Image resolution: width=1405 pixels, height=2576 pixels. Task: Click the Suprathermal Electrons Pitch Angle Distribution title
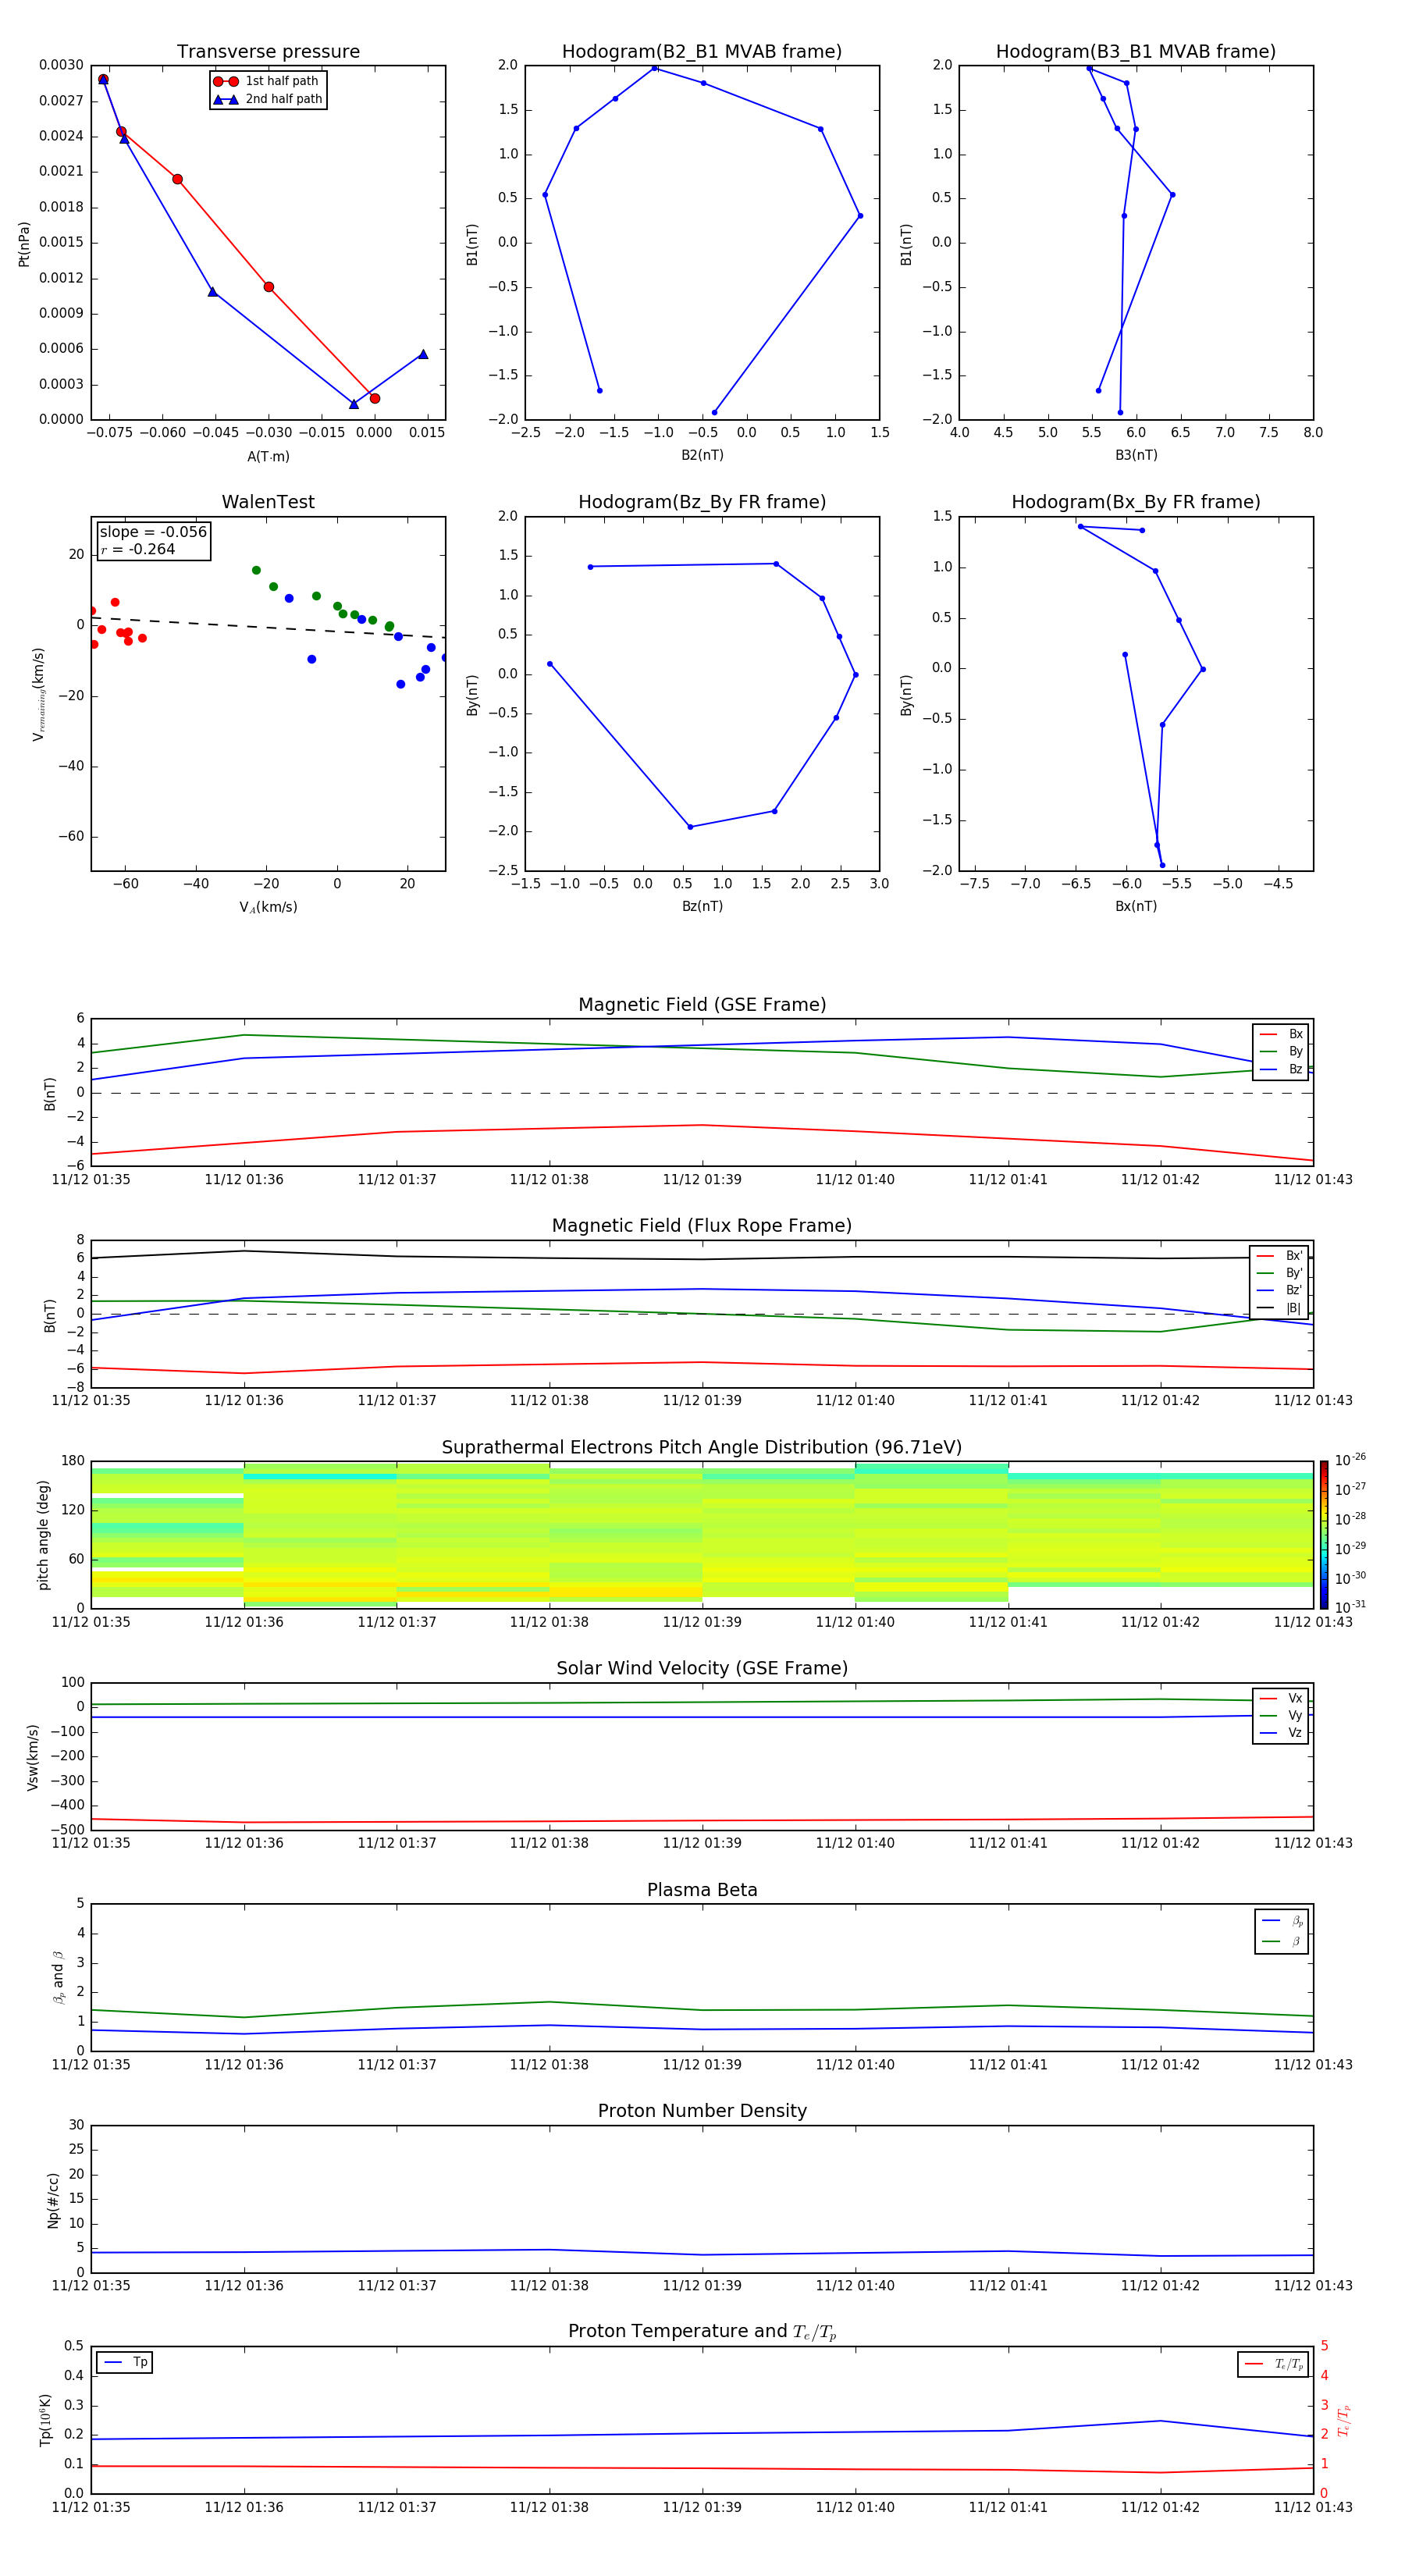click(702, 1448)
